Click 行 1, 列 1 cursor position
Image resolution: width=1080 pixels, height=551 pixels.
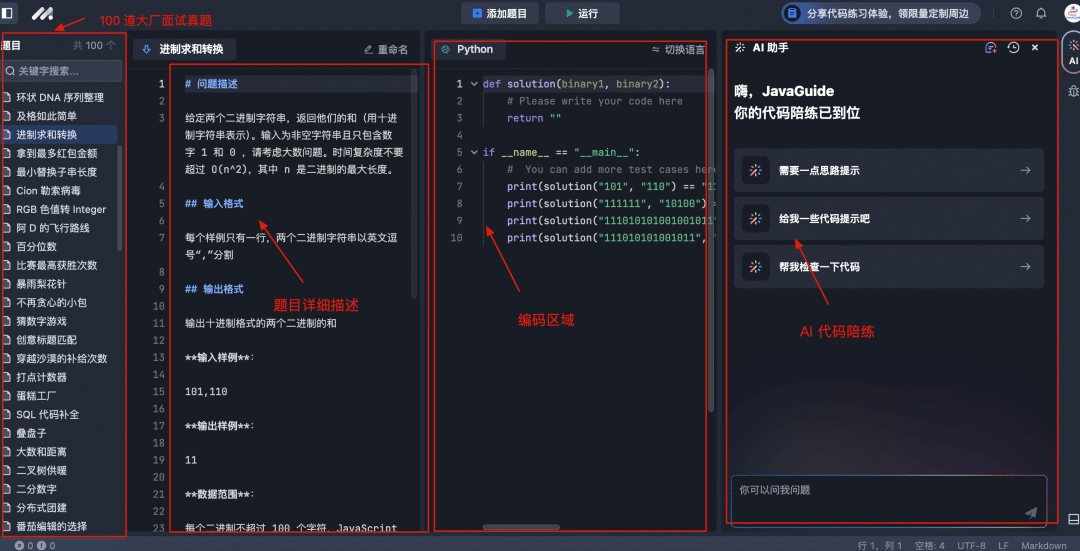[x=880, y=545]
